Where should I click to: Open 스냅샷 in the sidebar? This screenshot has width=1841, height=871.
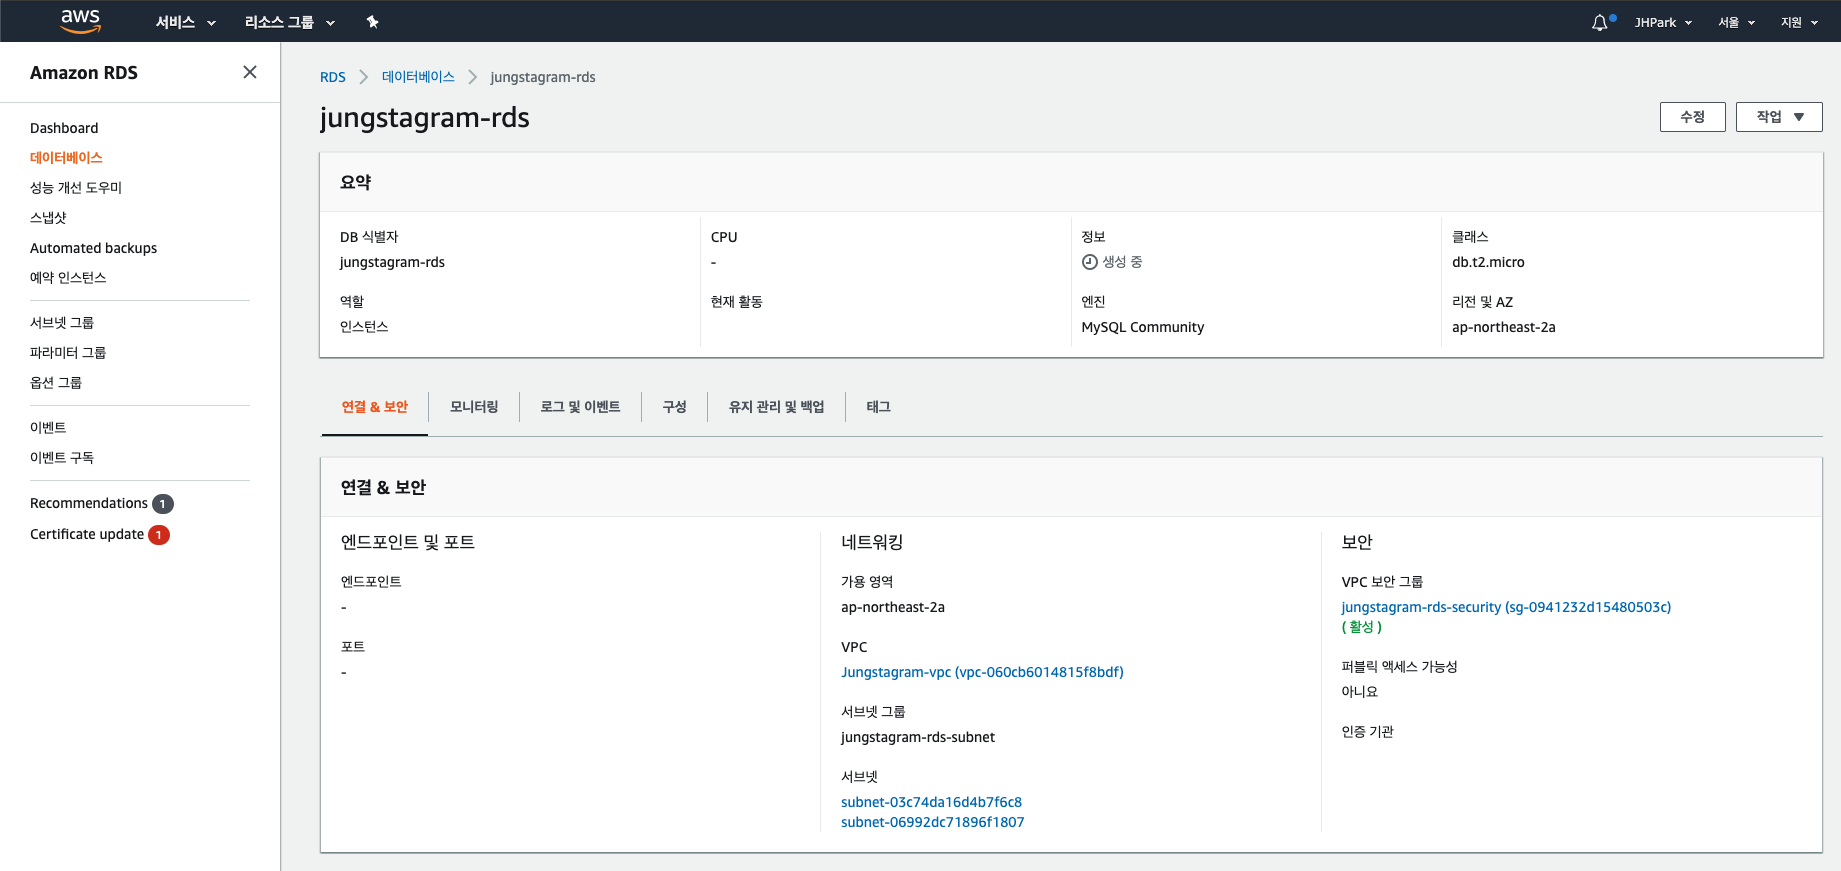coord(48,218)
